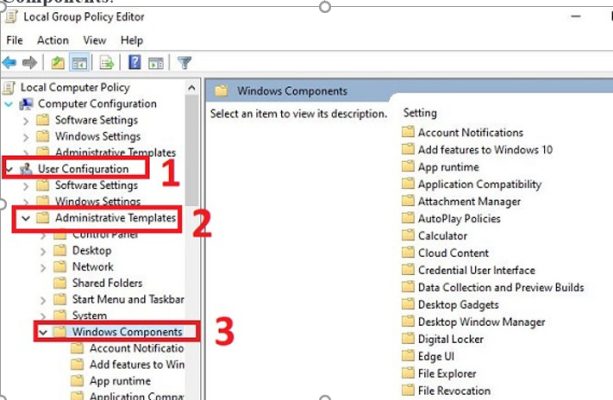
Task: Click folder icon beside Edge UI
Action: pyautogui.click(x=408, y=355)
